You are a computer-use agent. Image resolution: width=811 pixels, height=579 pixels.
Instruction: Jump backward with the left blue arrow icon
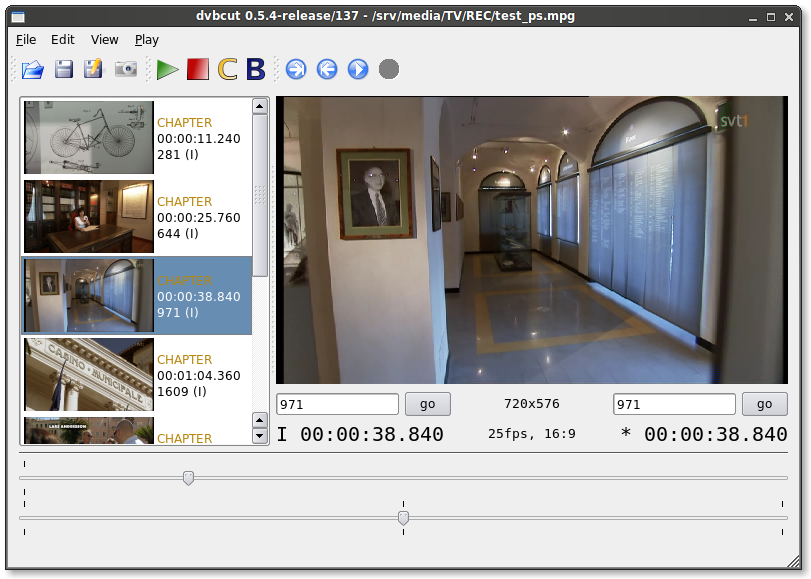point(328,69)
